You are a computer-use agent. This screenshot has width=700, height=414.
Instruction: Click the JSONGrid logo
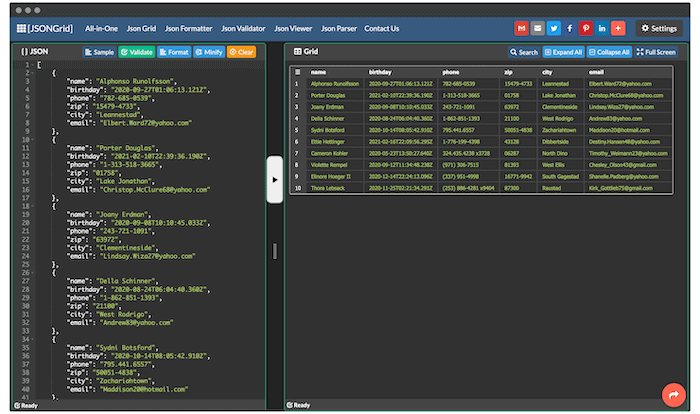coord(45,29)
